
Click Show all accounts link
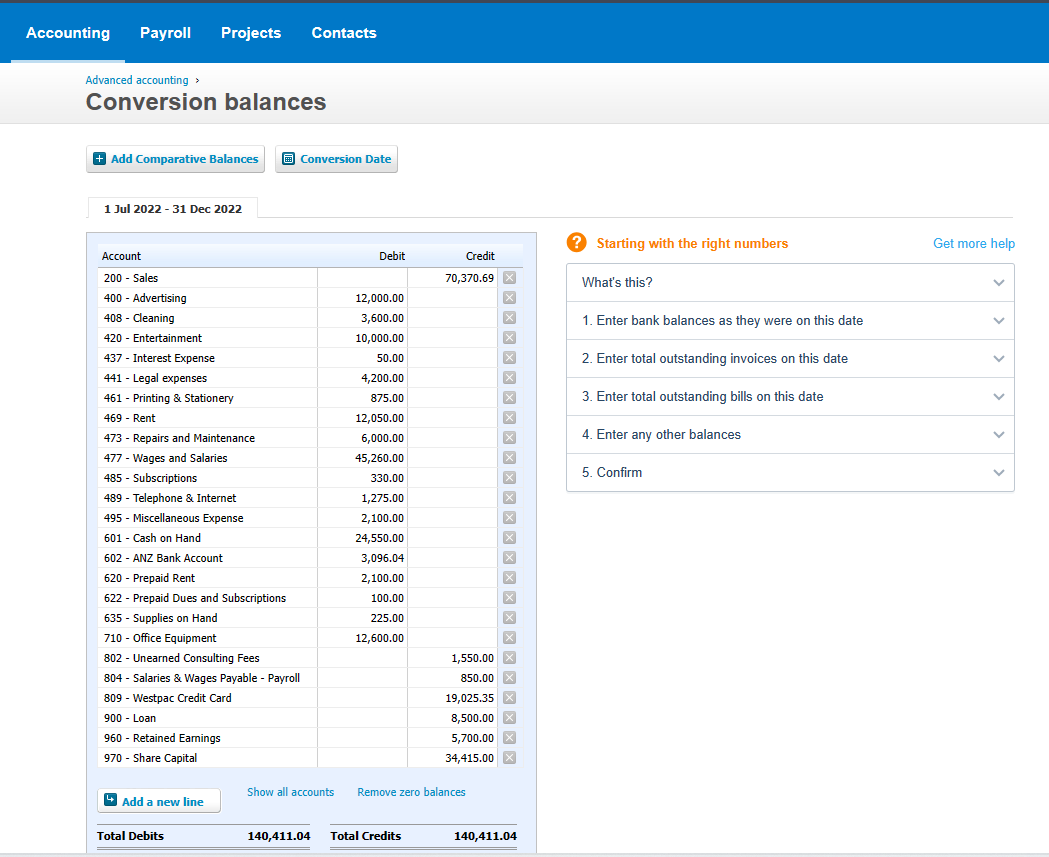point(290,792)
